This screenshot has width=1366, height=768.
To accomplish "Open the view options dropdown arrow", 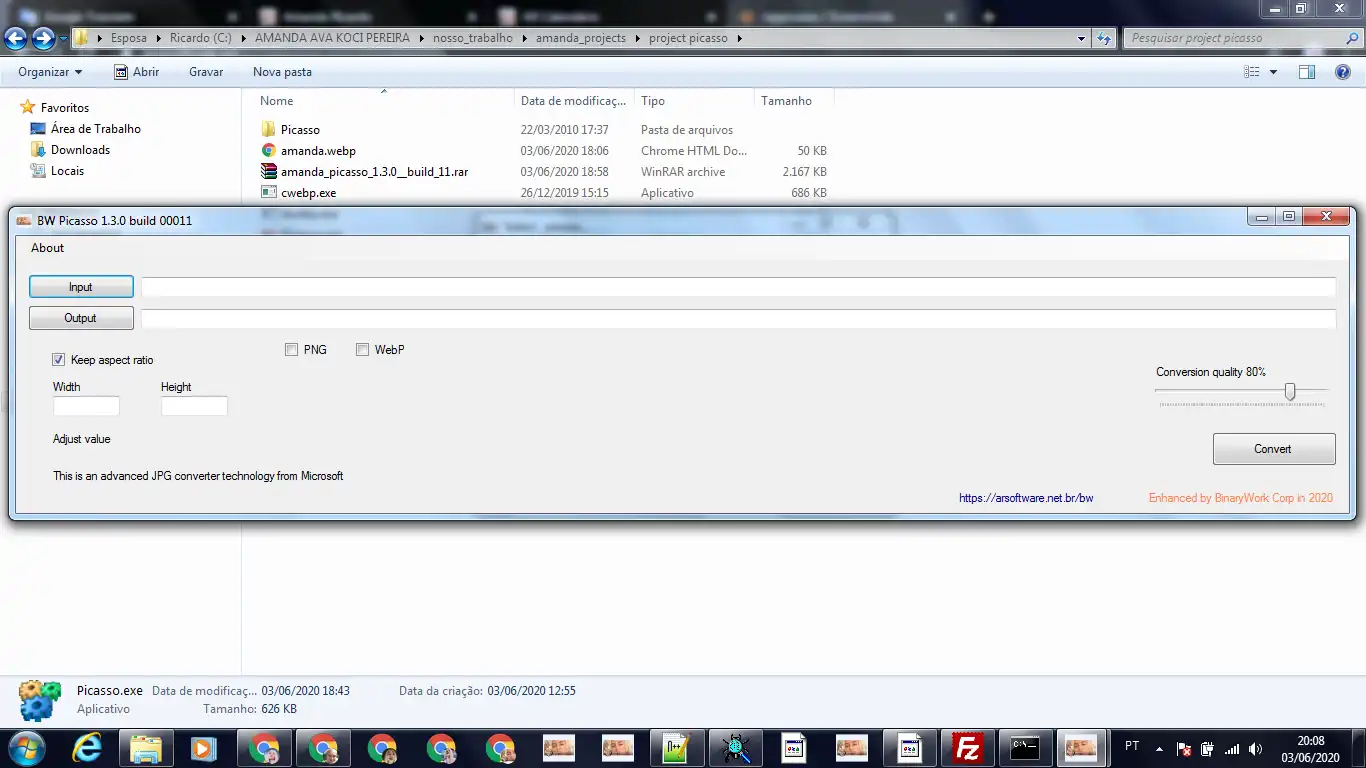I will (1273, 72).
